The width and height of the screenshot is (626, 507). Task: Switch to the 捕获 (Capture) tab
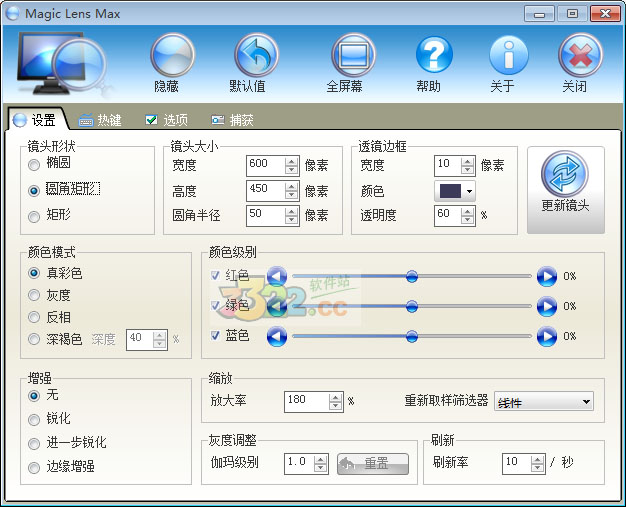[232, 120]
